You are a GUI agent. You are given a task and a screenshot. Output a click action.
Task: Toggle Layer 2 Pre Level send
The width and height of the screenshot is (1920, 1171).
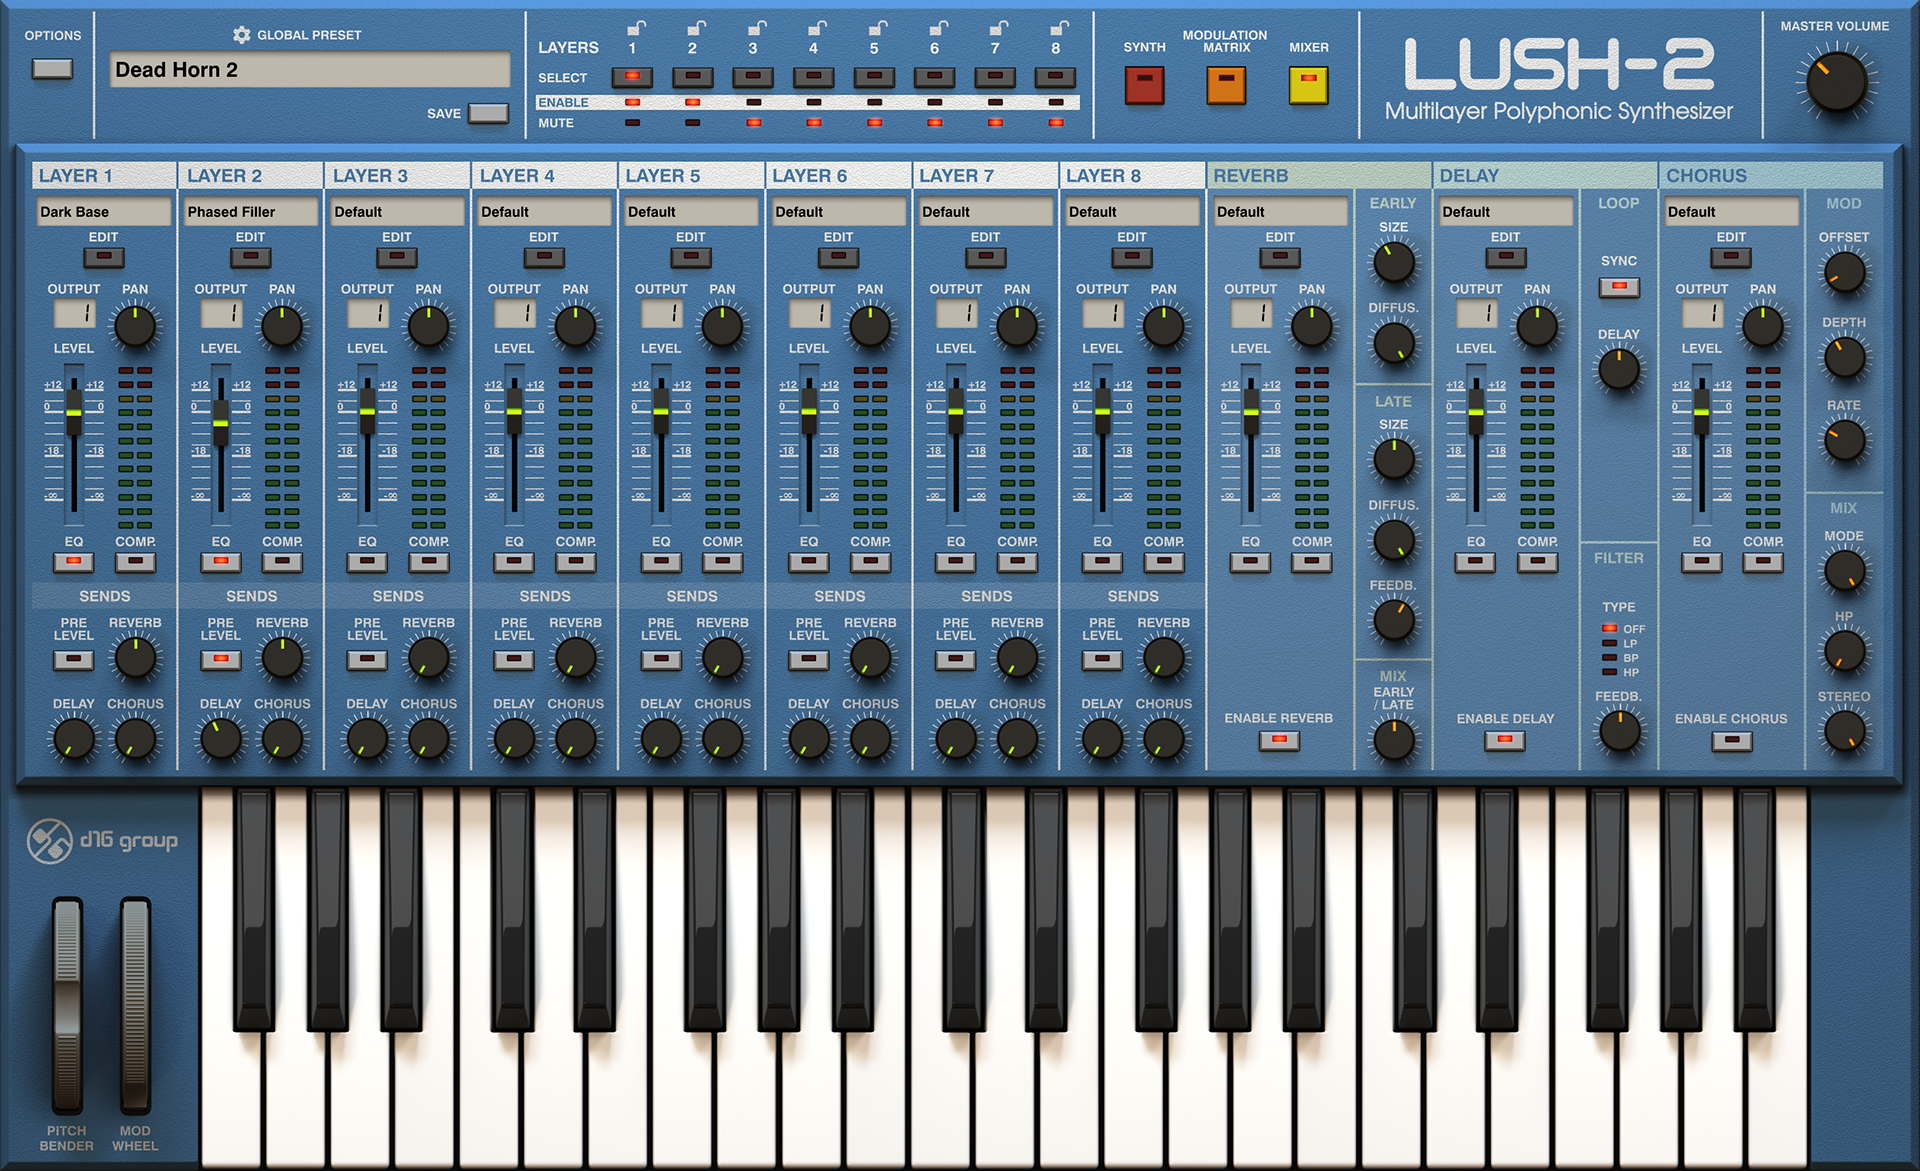point(220,660)
